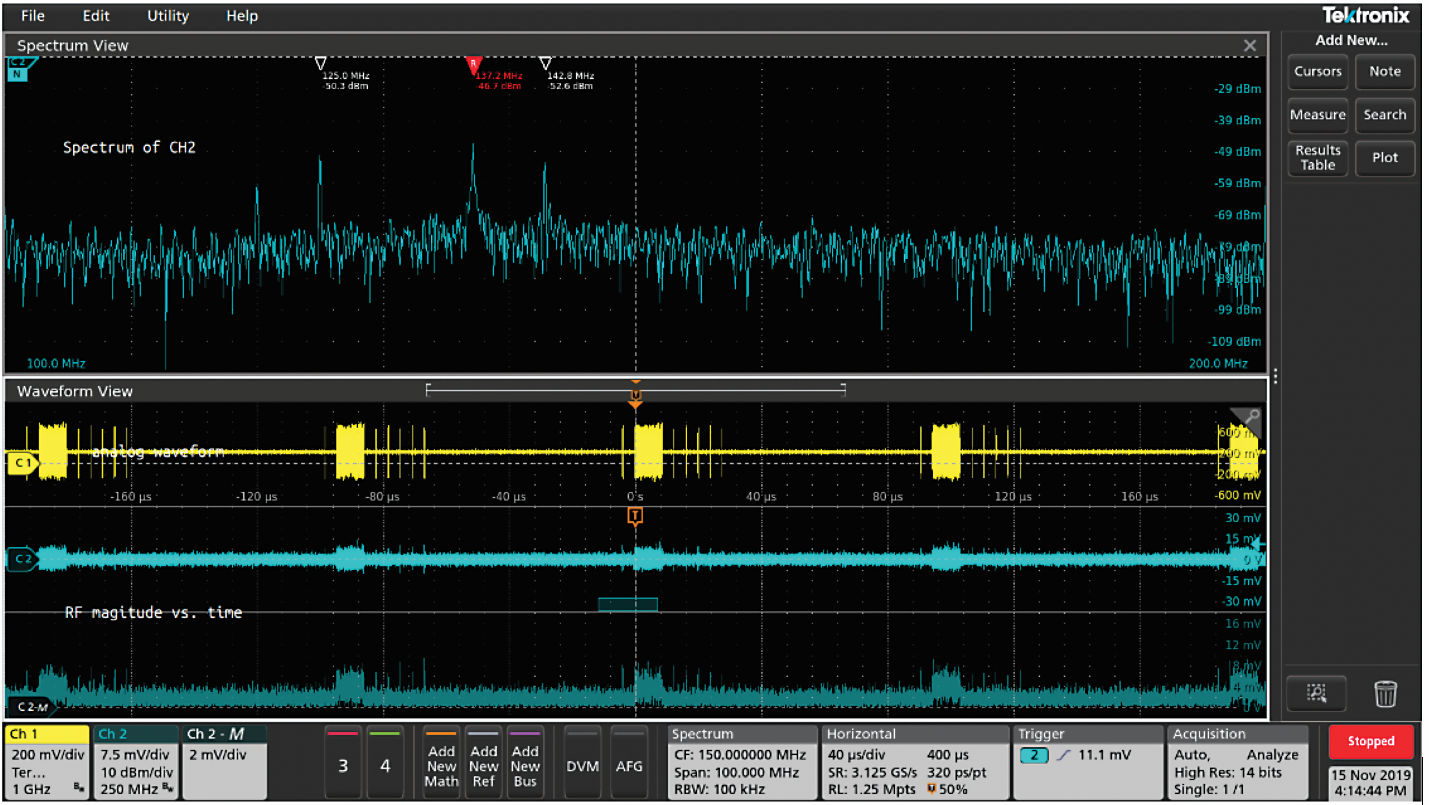The width and height of the screenshot is (1429, 805).
Task: Click the Add New Math badge
Action: [441, 763]
